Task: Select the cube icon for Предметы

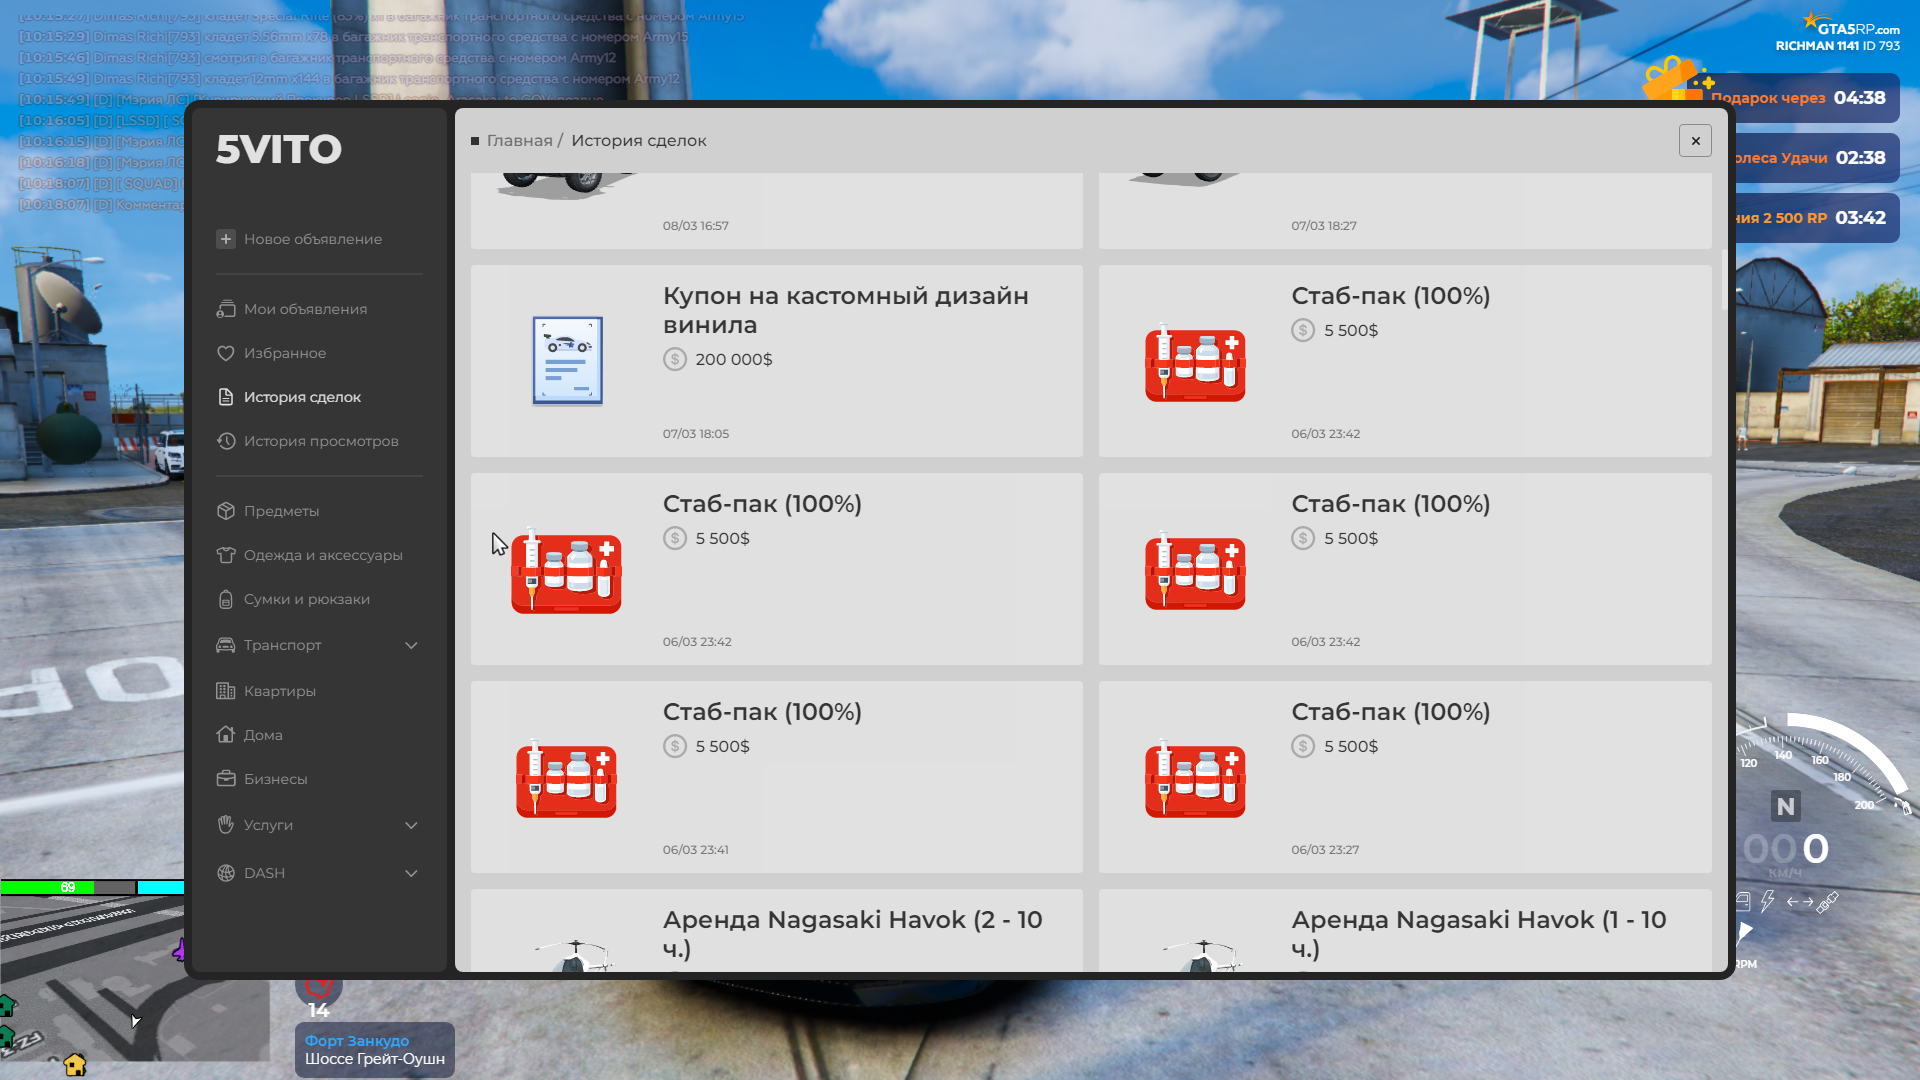Action: (226, 511)
